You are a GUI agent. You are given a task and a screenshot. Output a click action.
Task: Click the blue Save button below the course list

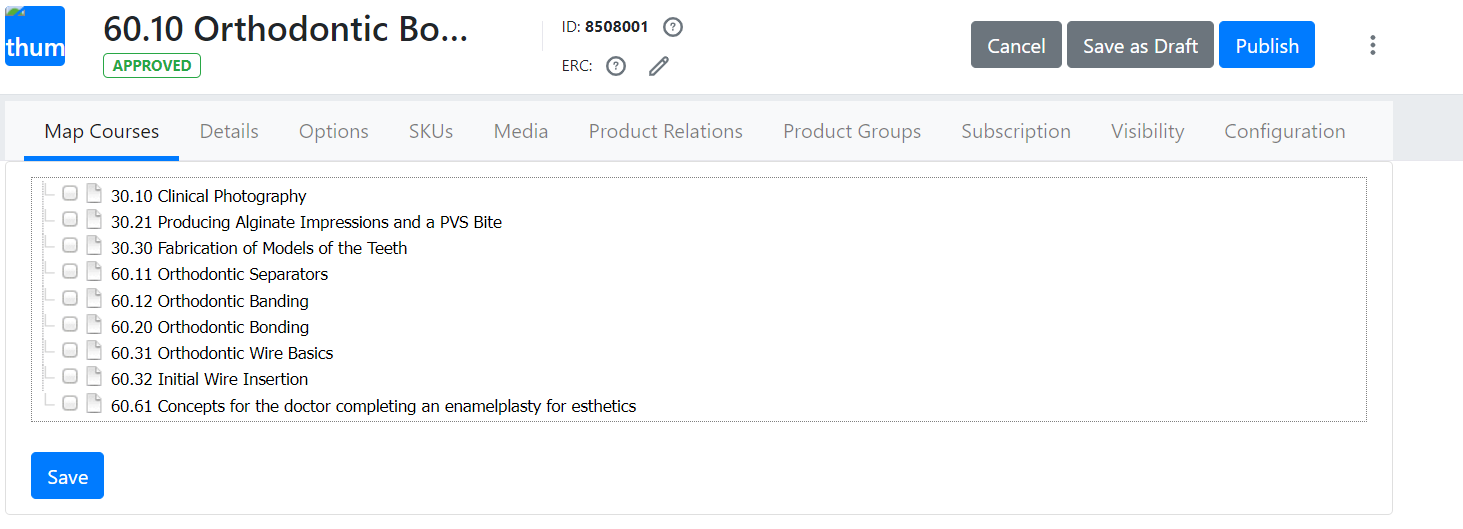pos(67,476)
